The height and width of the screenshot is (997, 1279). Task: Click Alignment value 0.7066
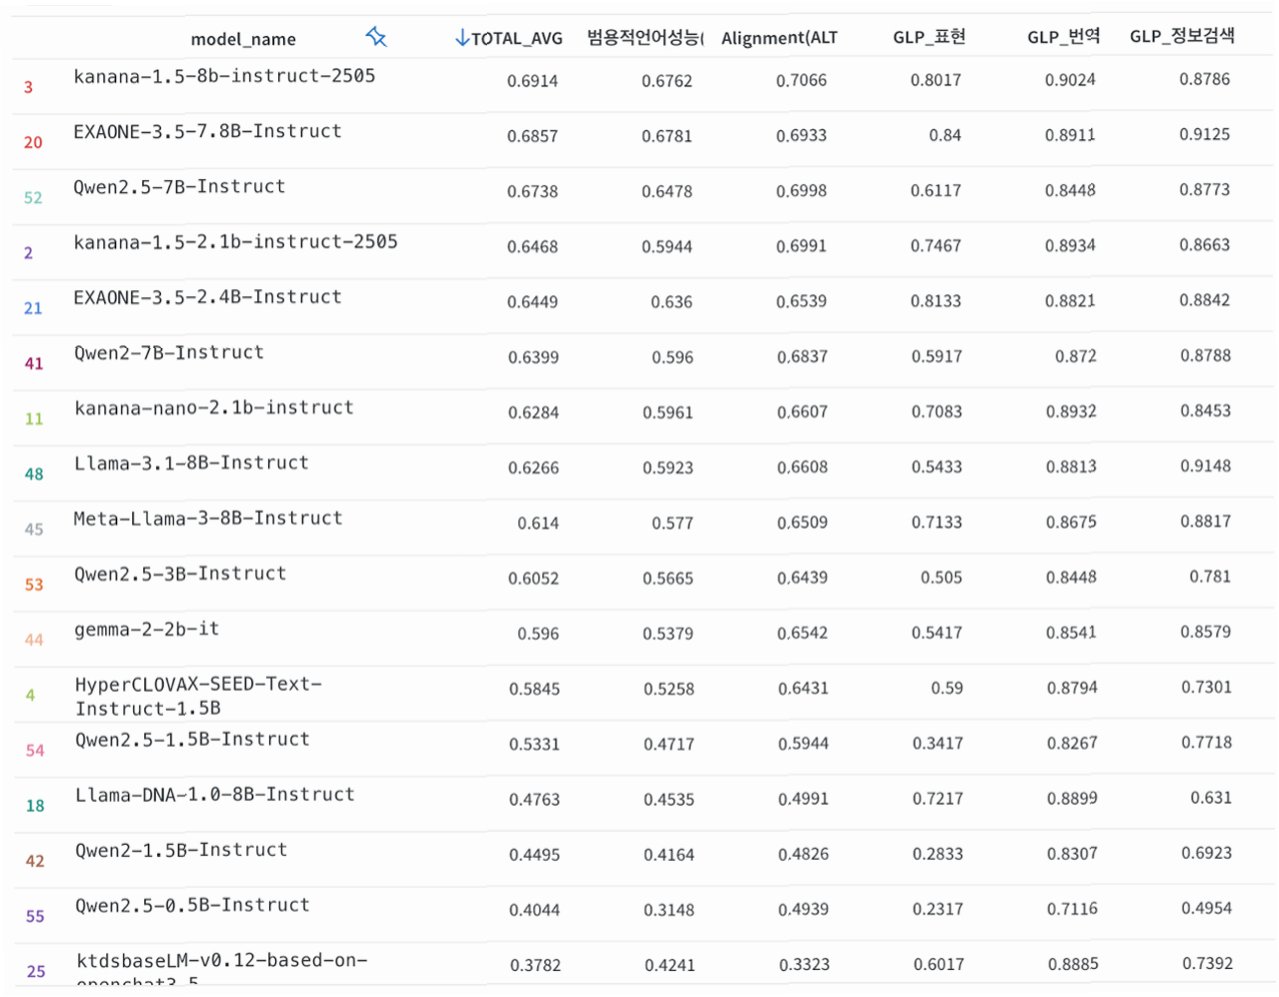coord(802,80)
